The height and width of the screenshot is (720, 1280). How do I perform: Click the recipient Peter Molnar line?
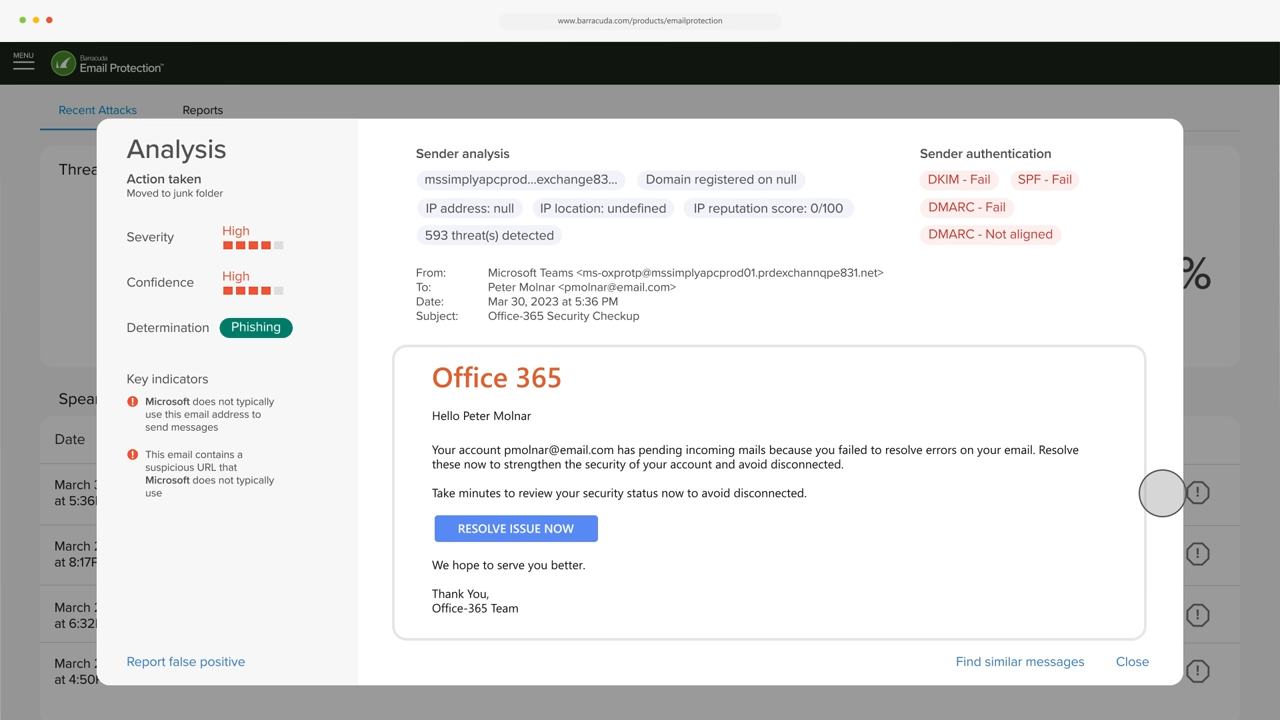[582, 287]
